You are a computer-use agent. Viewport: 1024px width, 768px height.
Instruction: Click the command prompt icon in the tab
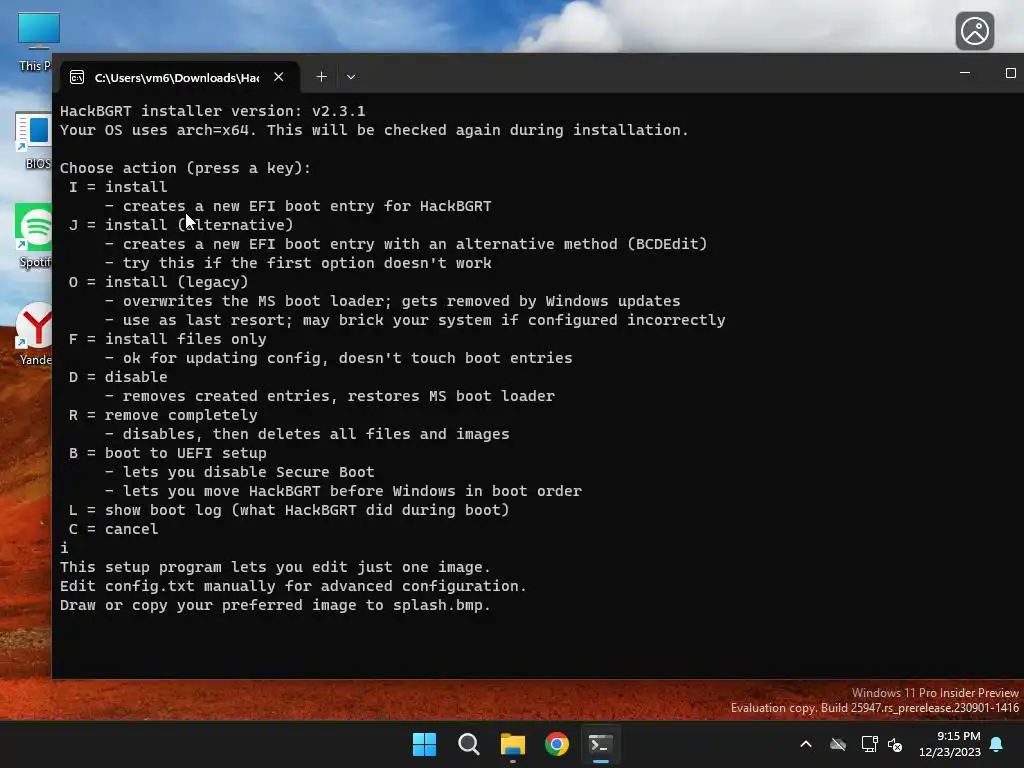coord(77,78)
